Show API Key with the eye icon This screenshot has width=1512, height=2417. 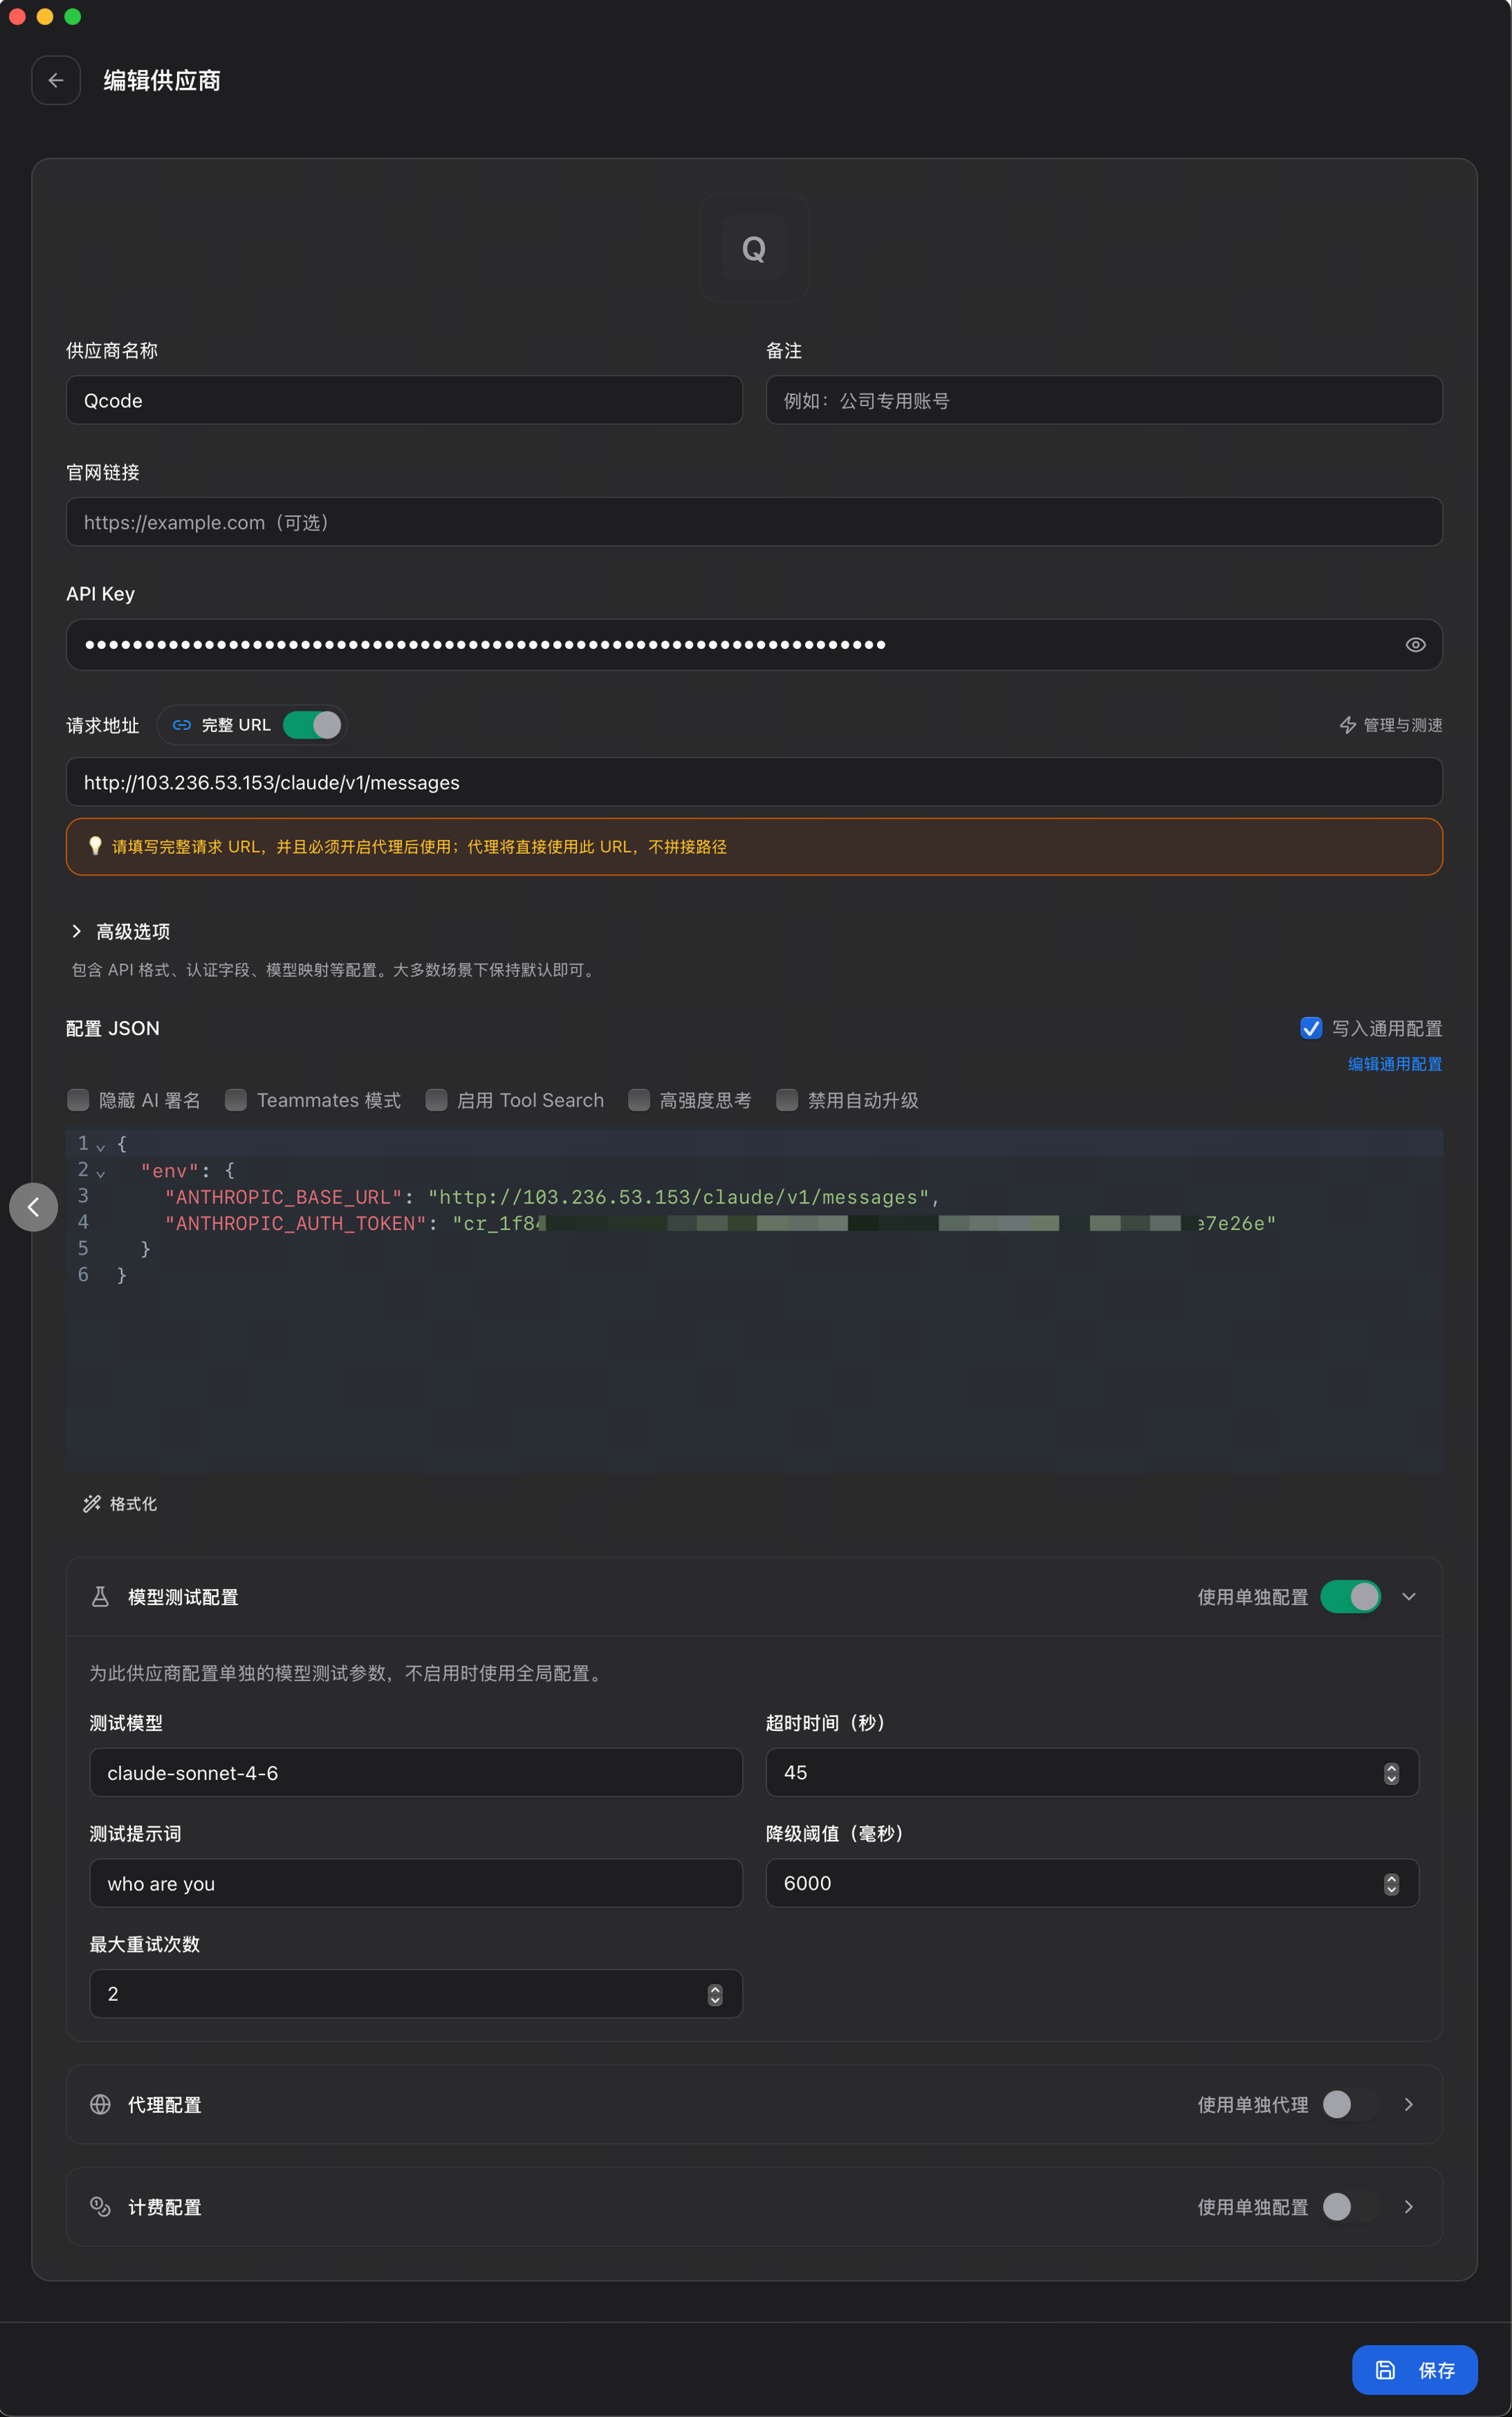[1415, 645]
